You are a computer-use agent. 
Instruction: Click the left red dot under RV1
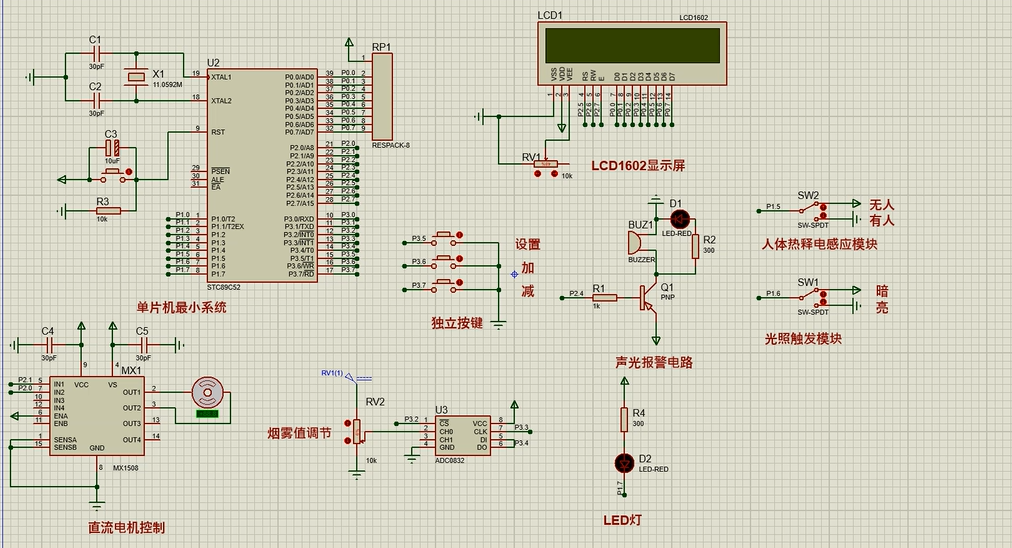point(540,175)
